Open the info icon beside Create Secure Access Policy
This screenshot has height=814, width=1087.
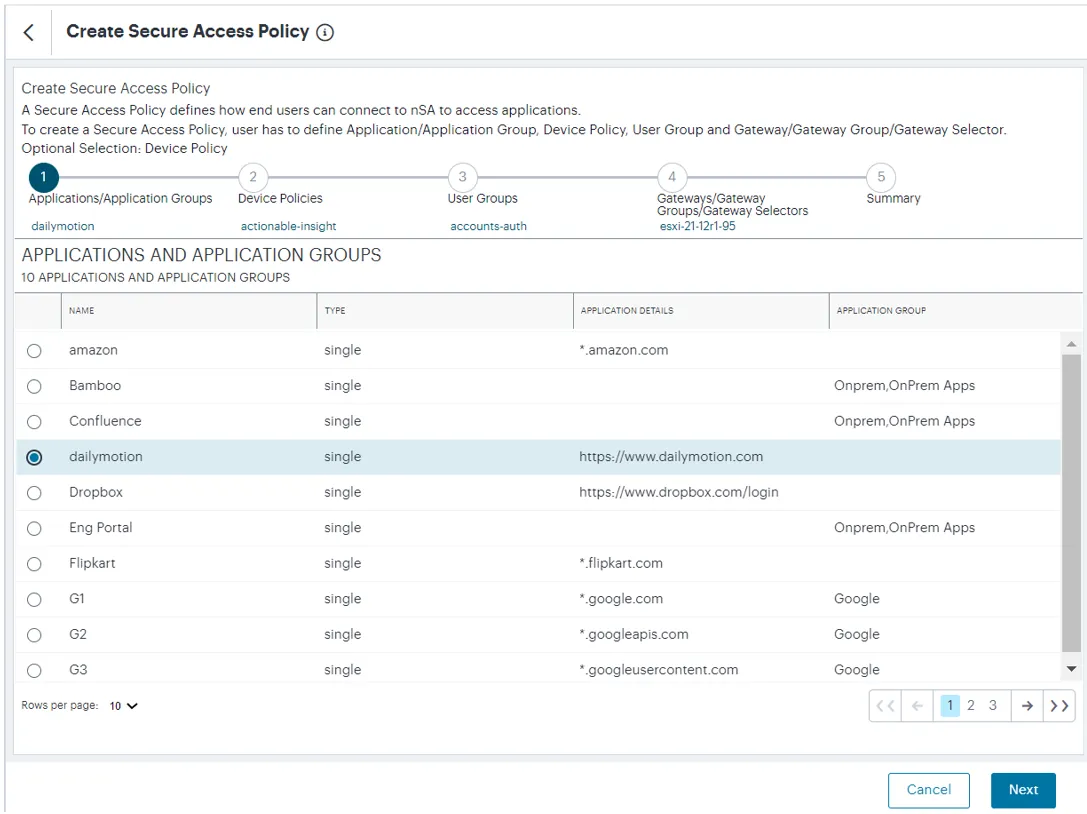pos(325,33)
